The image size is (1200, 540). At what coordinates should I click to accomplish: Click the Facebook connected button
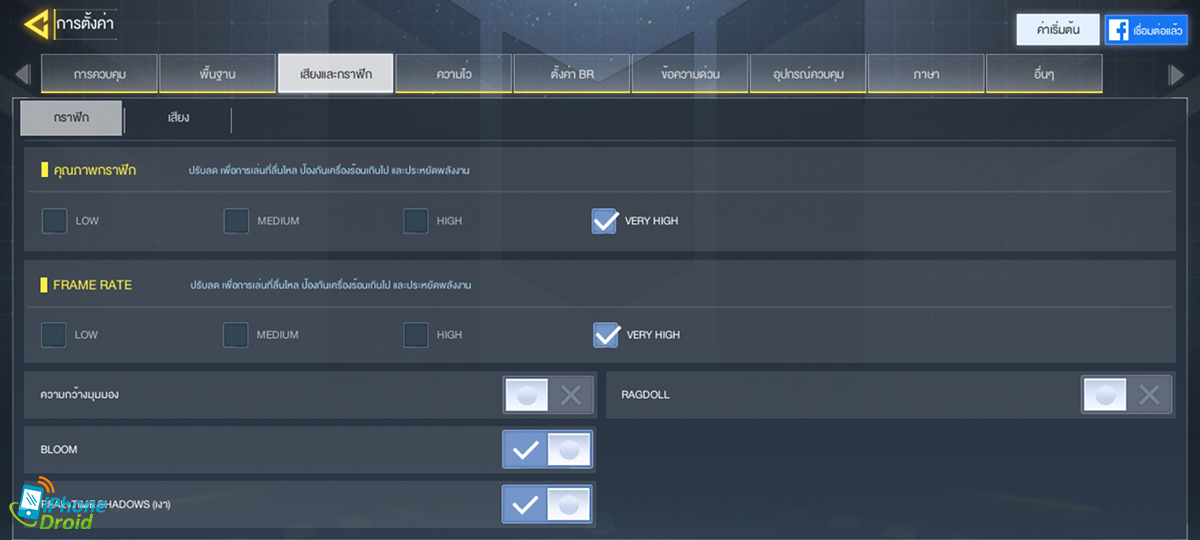1145,30
